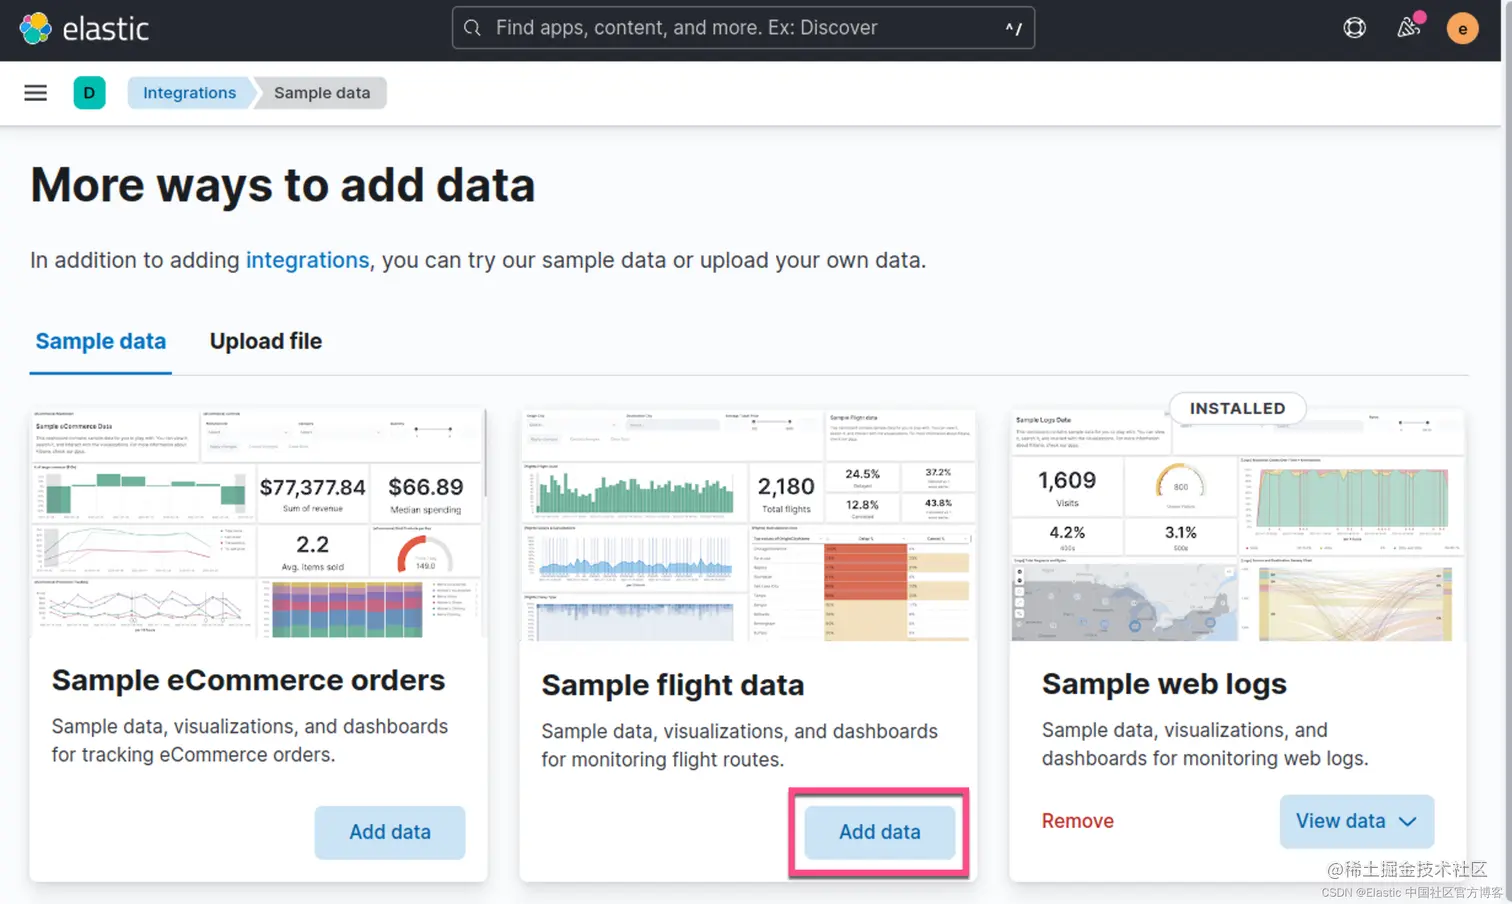Click the Sample data breadcrumb

pos(320,92)
